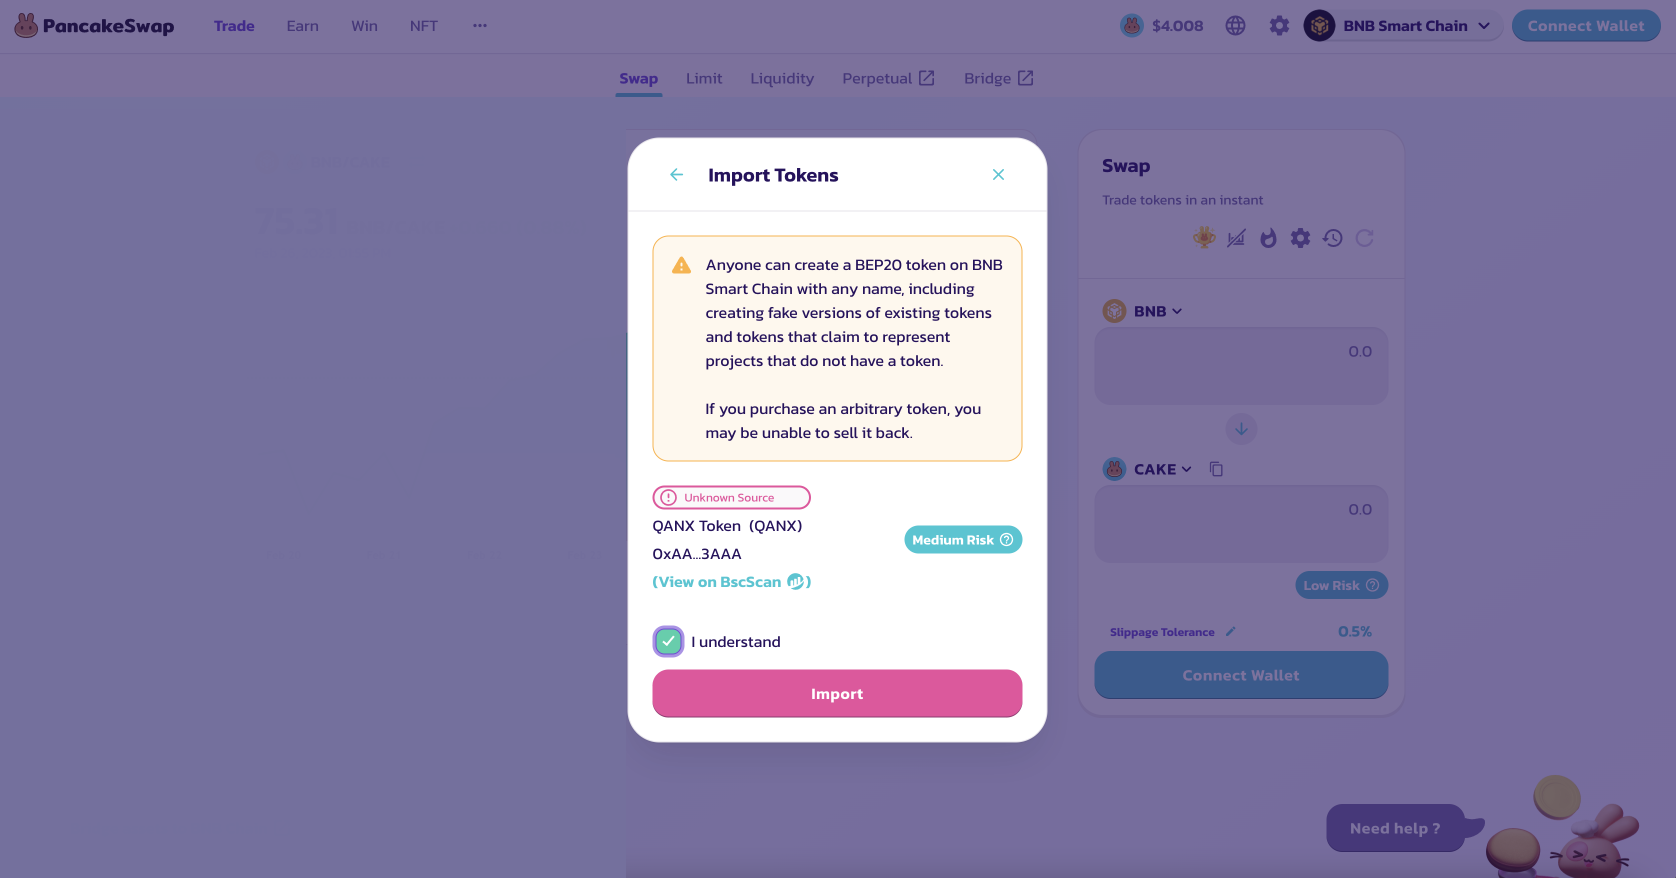Open the Earn menu

302,26
